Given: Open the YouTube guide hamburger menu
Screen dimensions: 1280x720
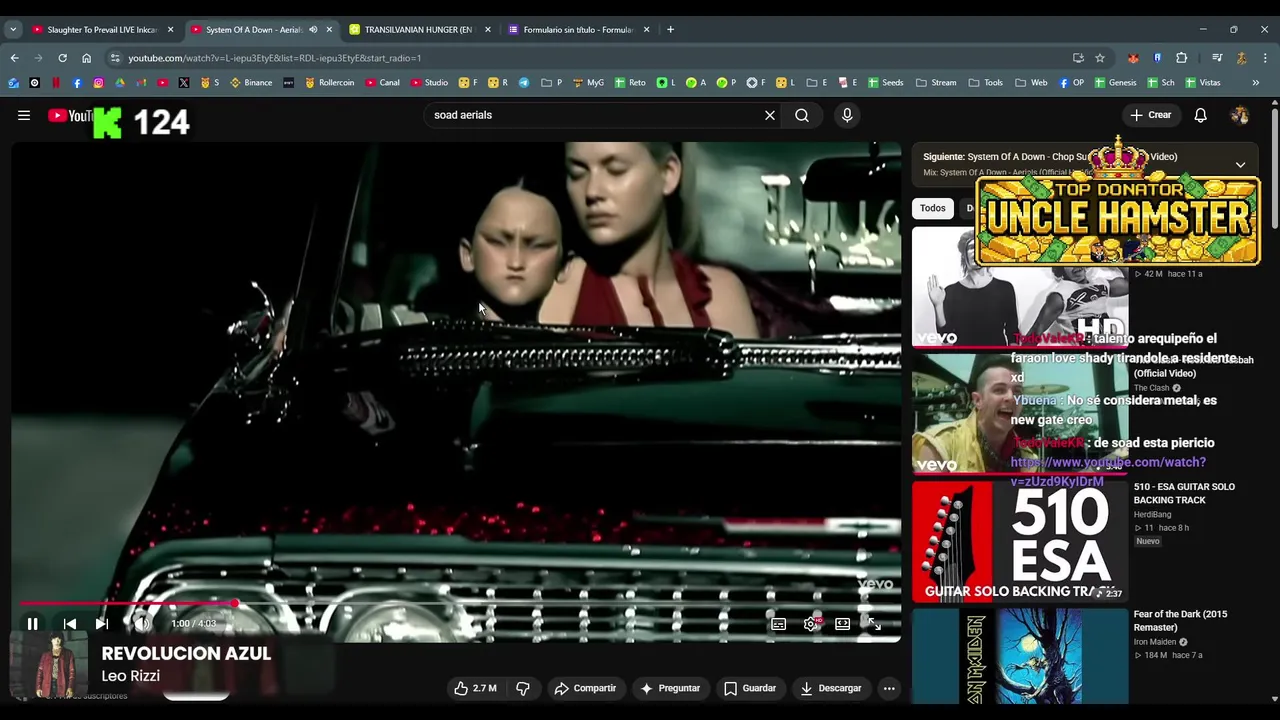Looking at the screenshot, I should click(24, 115).
